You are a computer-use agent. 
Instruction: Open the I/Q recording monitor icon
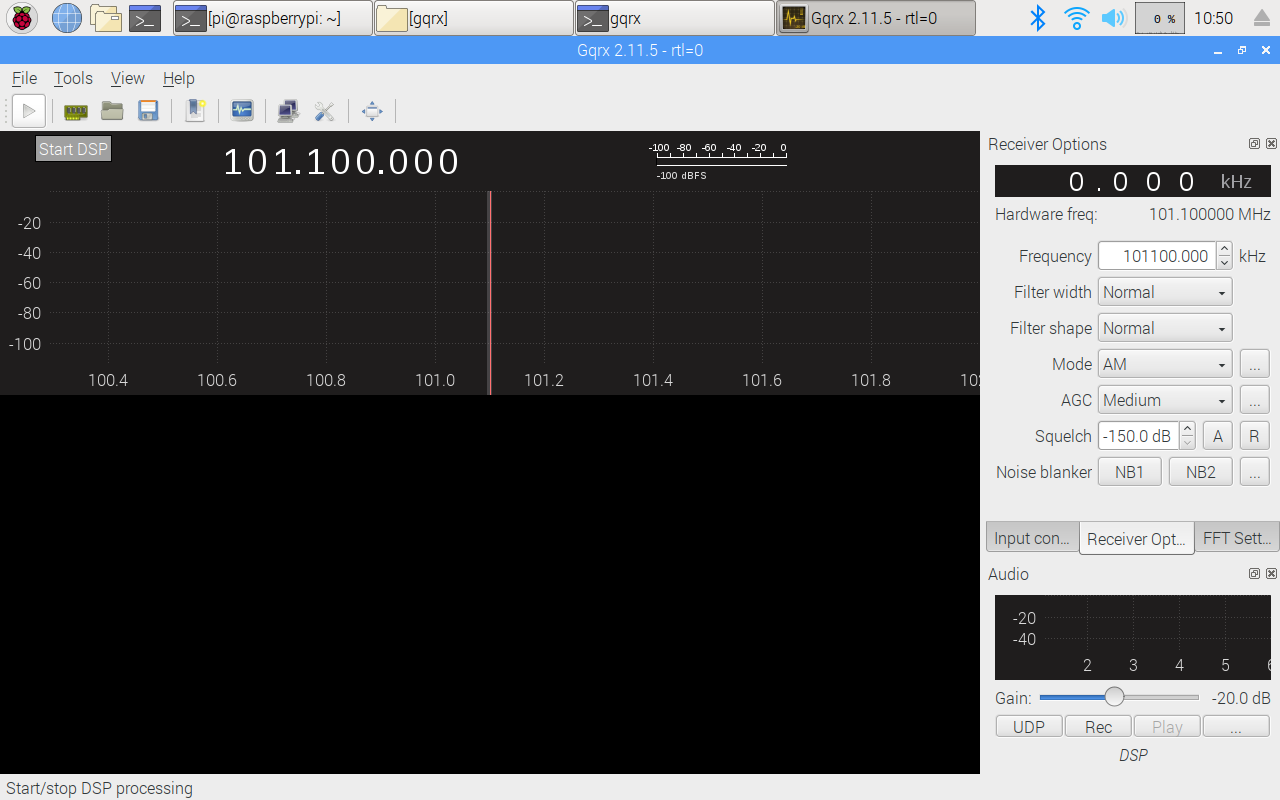(242, 111)
